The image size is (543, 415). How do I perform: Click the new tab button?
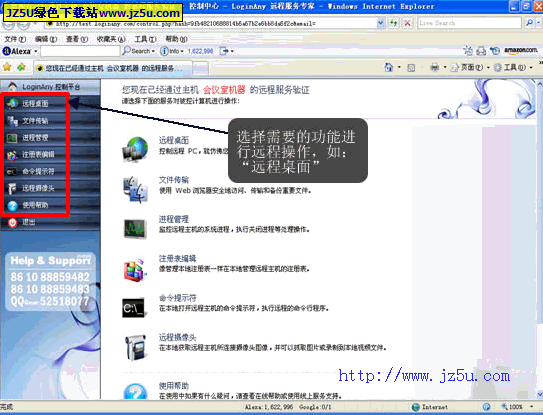point(201,68)
